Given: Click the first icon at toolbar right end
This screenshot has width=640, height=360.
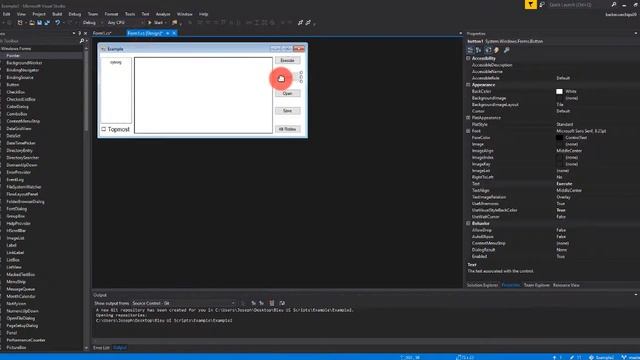Looking at the screenshot, I should (x=300, y=23).
